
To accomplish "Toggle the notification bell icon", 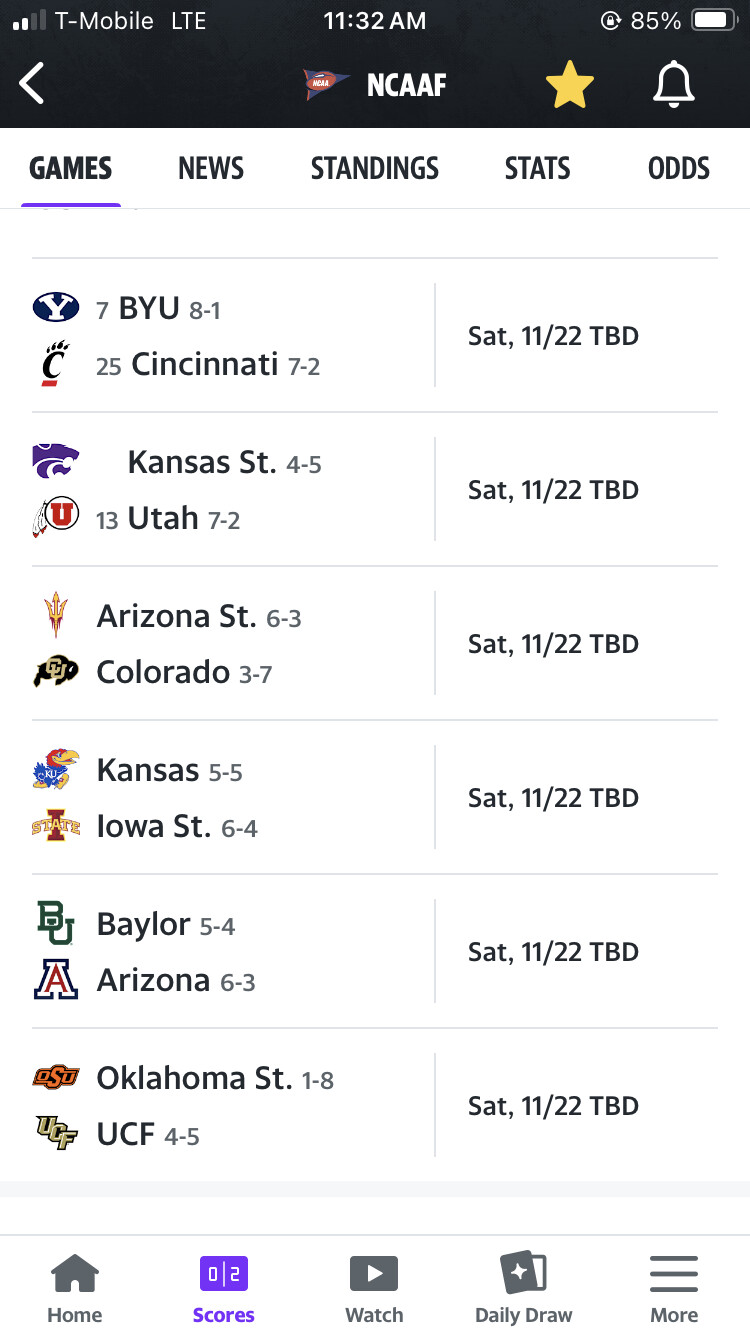I will [673, 85].
